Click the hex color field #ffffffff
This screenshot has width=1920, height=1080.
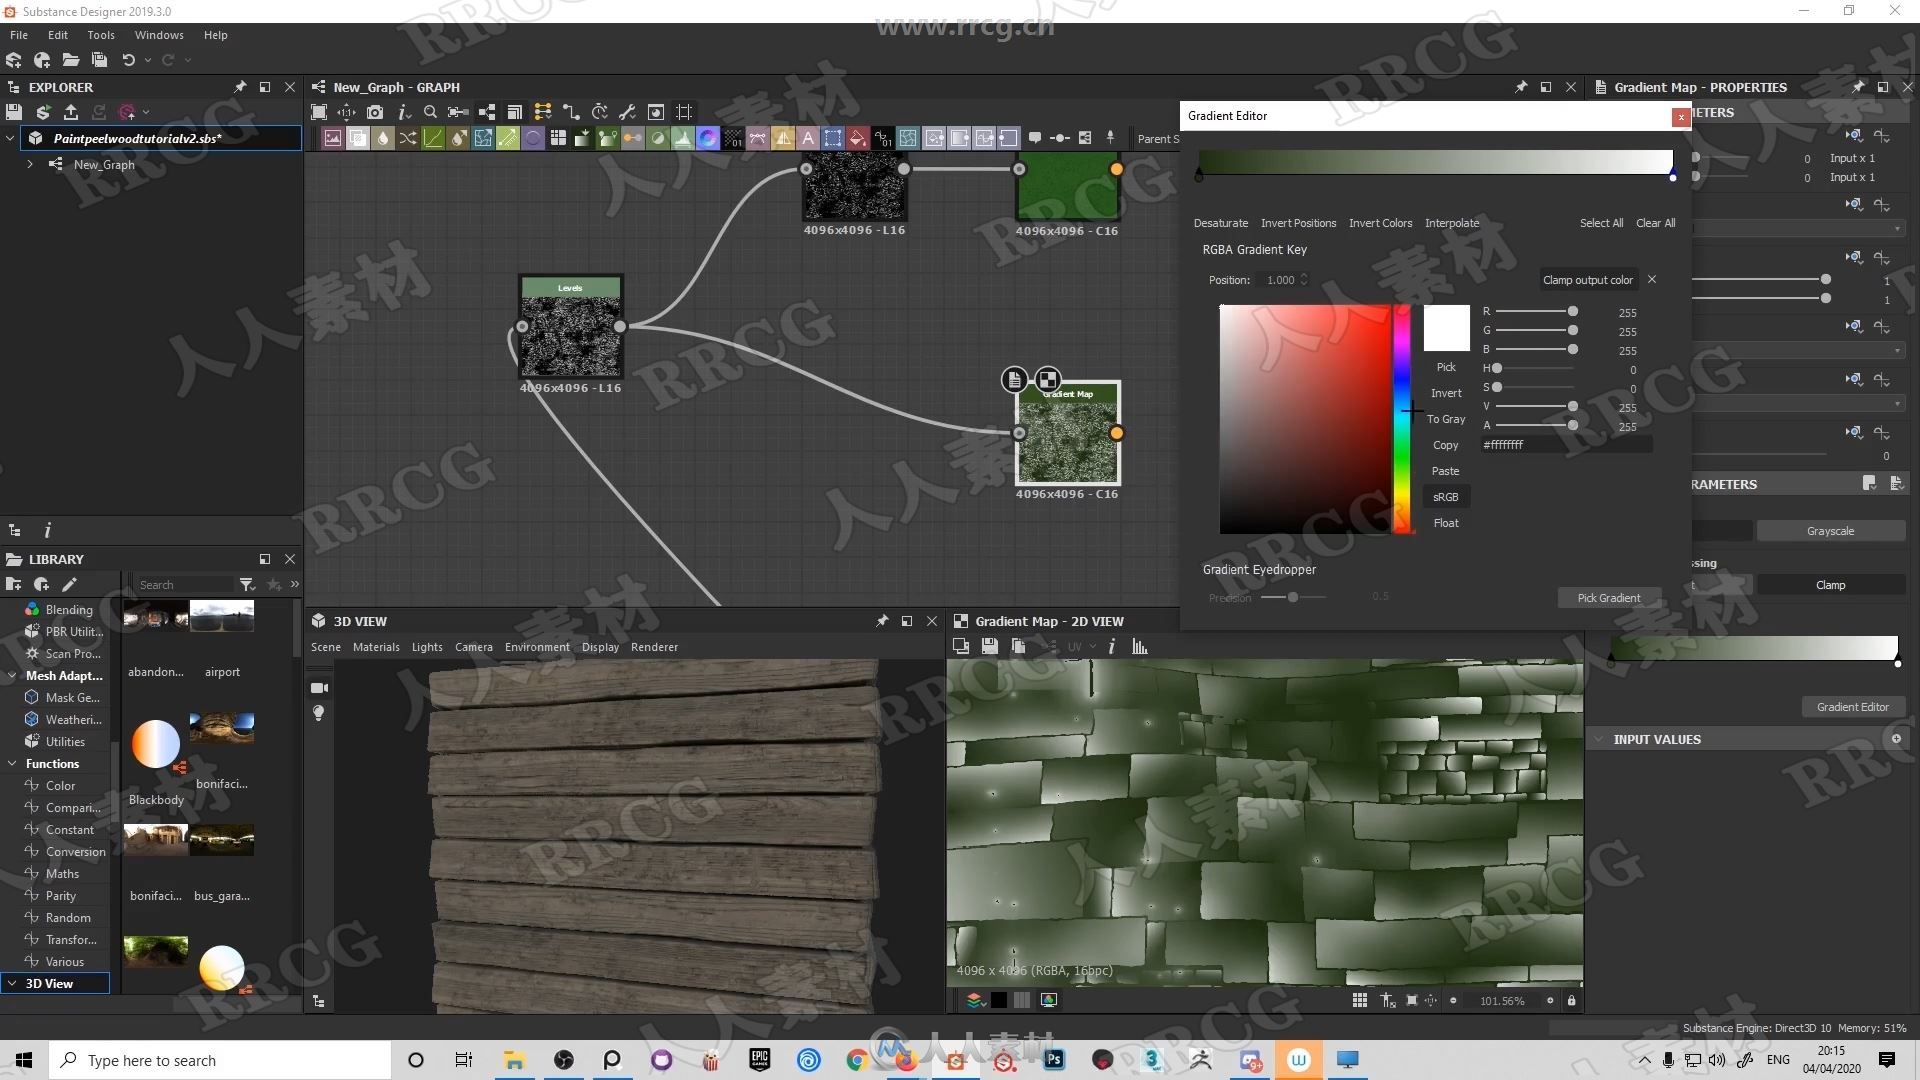pos(1566,445)
